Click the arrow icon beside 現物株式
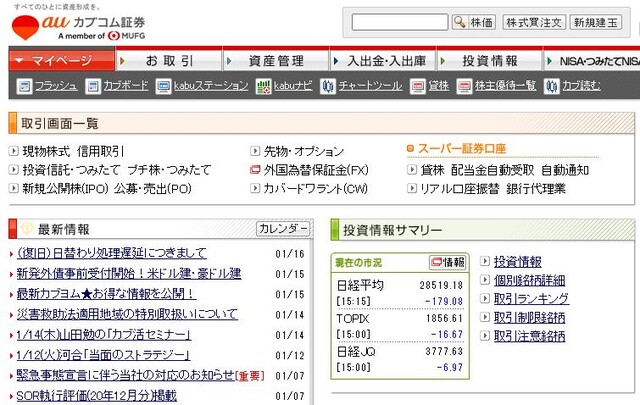The width and height of the screenshot is (640, 405). coord(13,151)
